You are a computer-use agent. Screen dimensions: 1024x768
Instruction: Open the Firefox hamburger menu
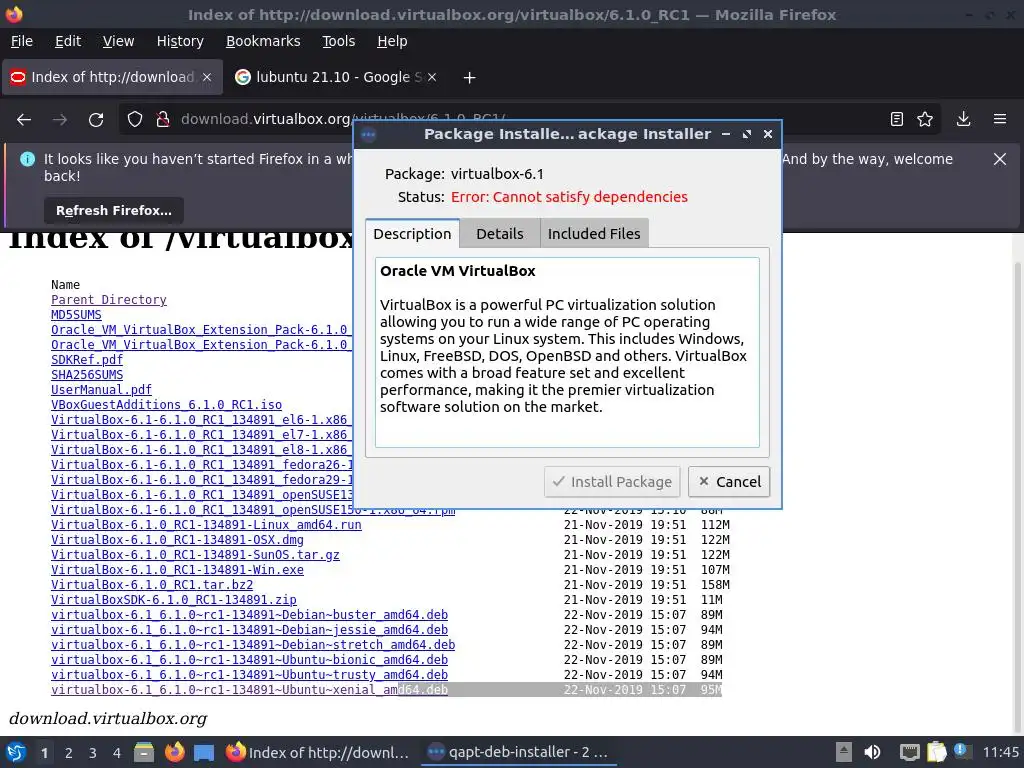[1000, 119]
